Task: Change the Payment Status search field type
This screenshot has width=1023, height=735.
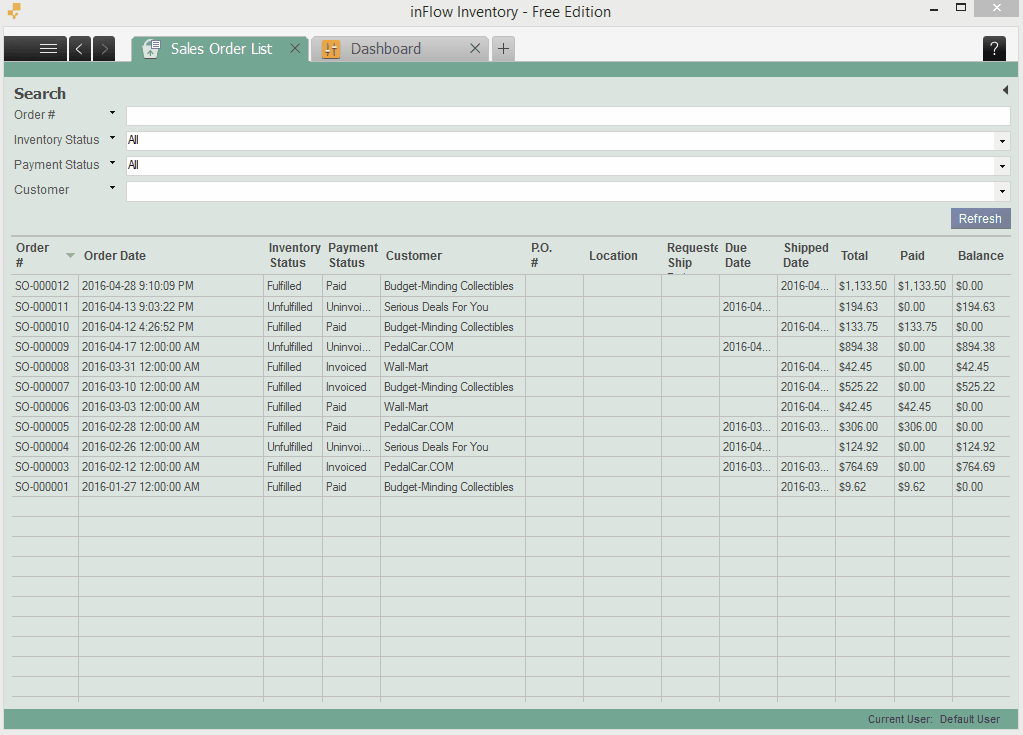Action: coord(112,163)
